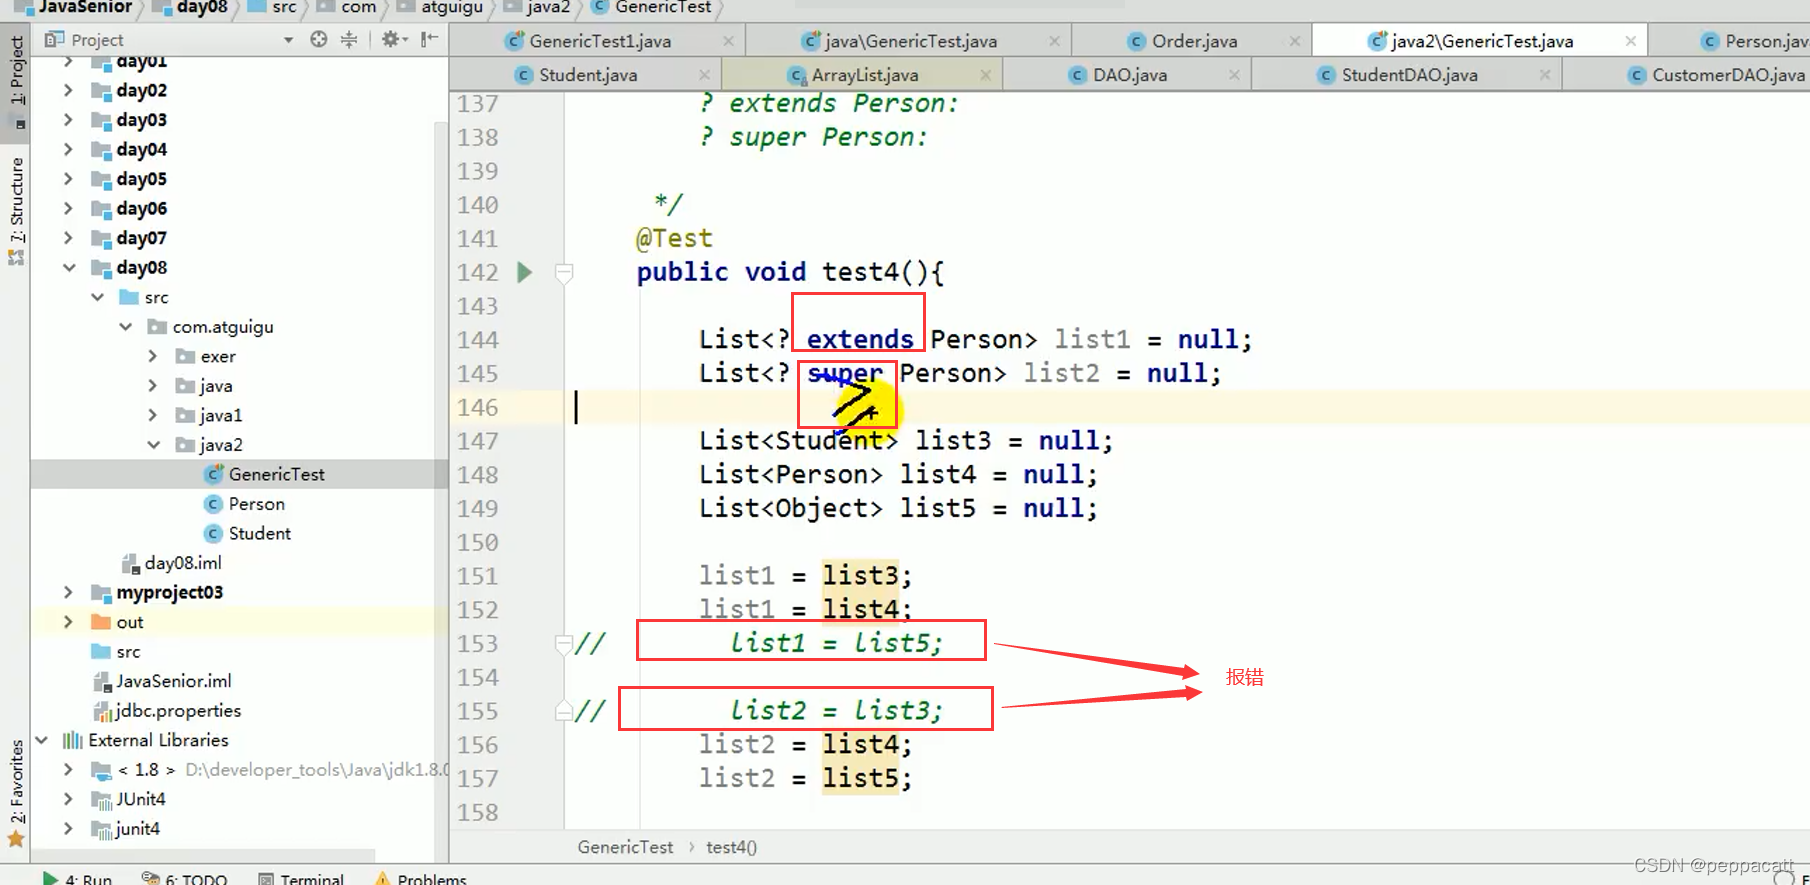Switch to the DAO.java tab
Screen dimensions: 1810x885
[x=1130, y=75]
